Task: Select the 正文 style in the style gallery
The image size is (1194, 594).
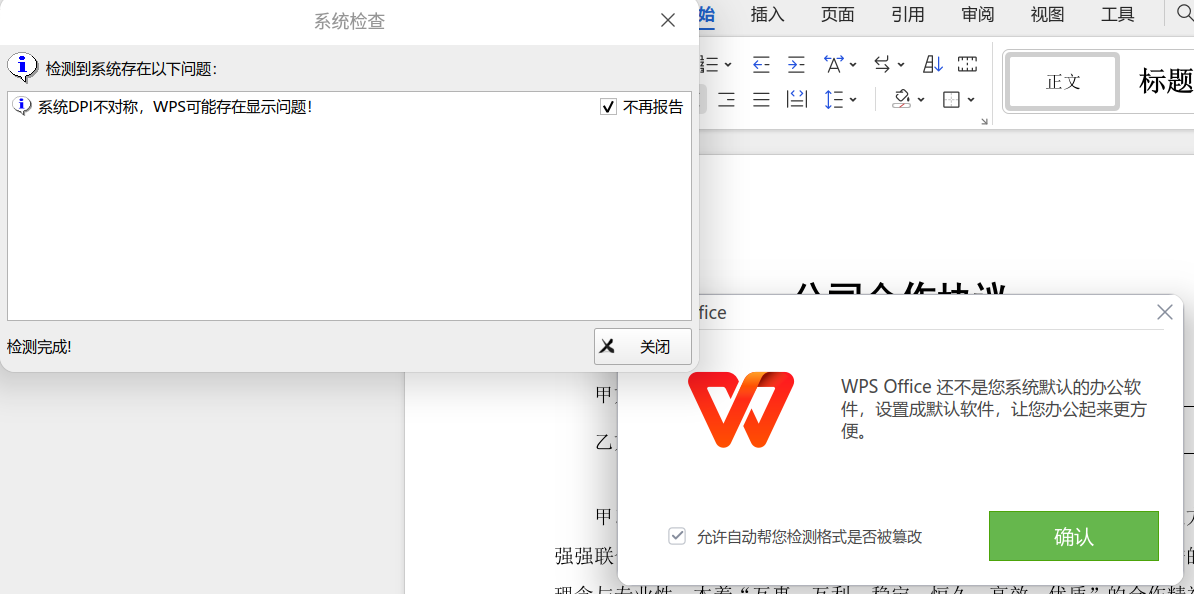Action: click(x=1063, y=81)
